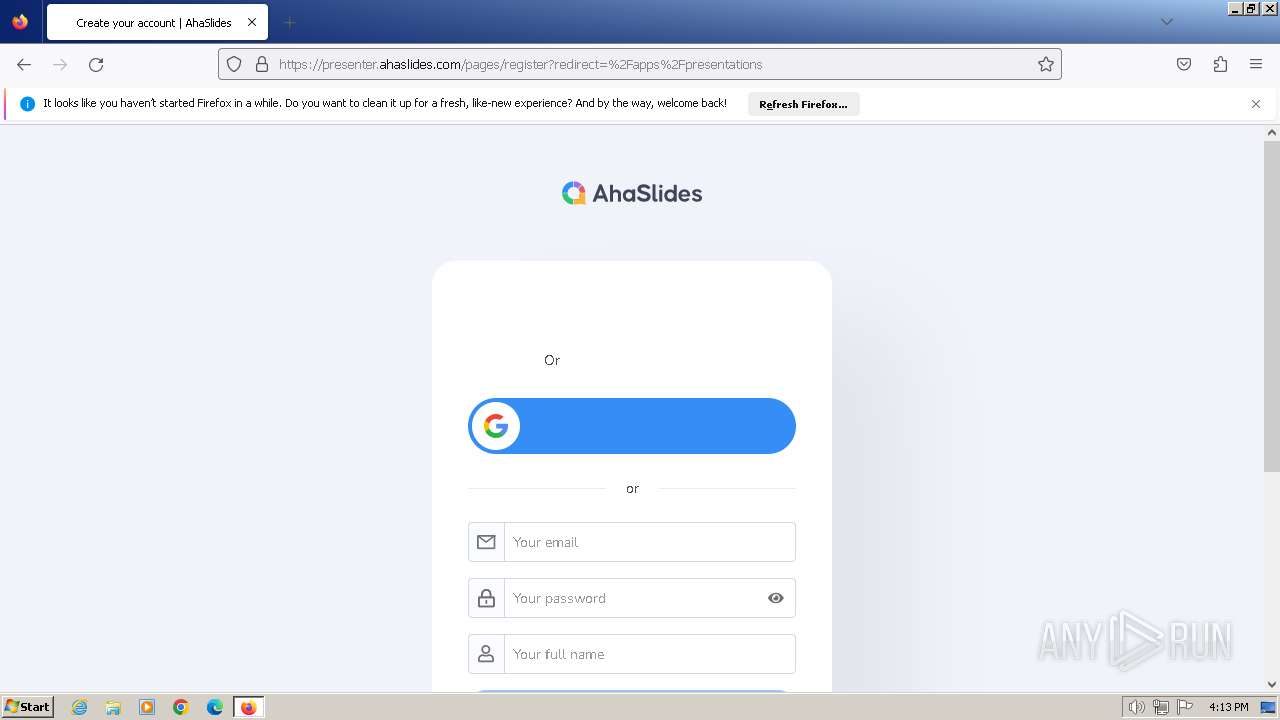This screenshot has width=1280, height=720.
Task: Dismiss the Firefox notification bar
Action: 1256,104
